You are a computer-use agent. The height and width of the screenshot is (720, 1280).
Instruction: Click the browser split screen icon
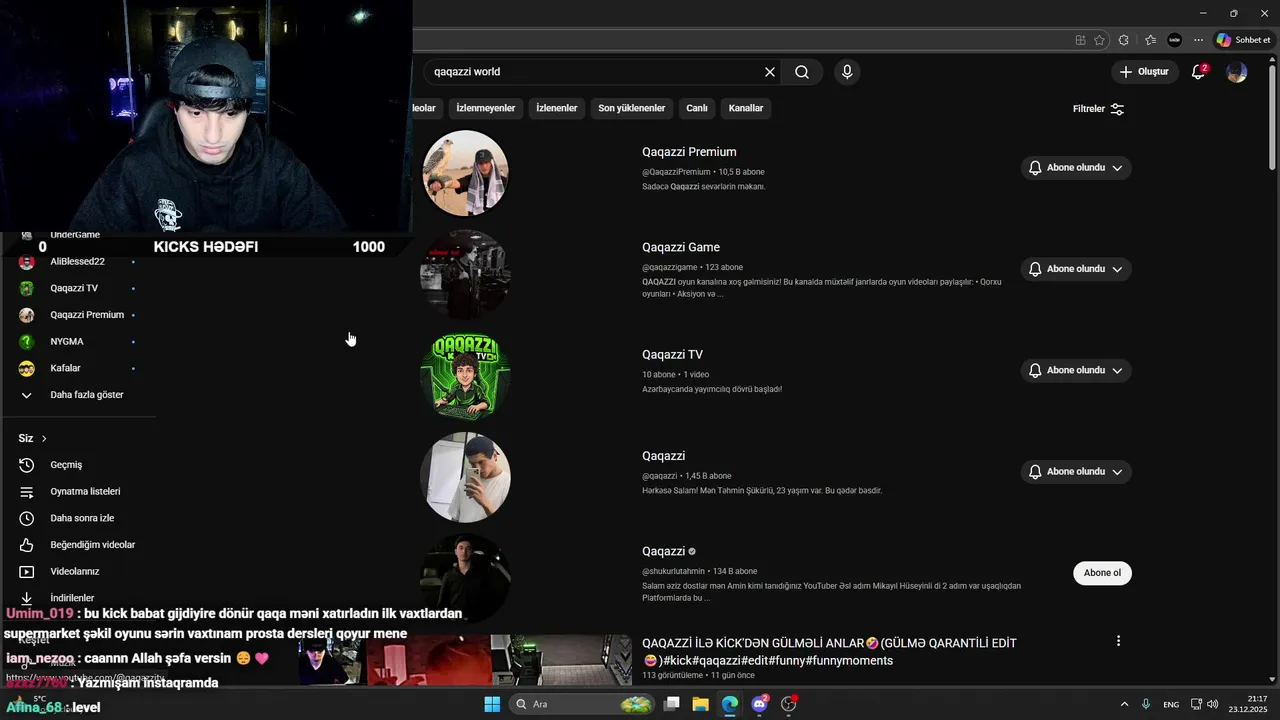pos(1080,40)
